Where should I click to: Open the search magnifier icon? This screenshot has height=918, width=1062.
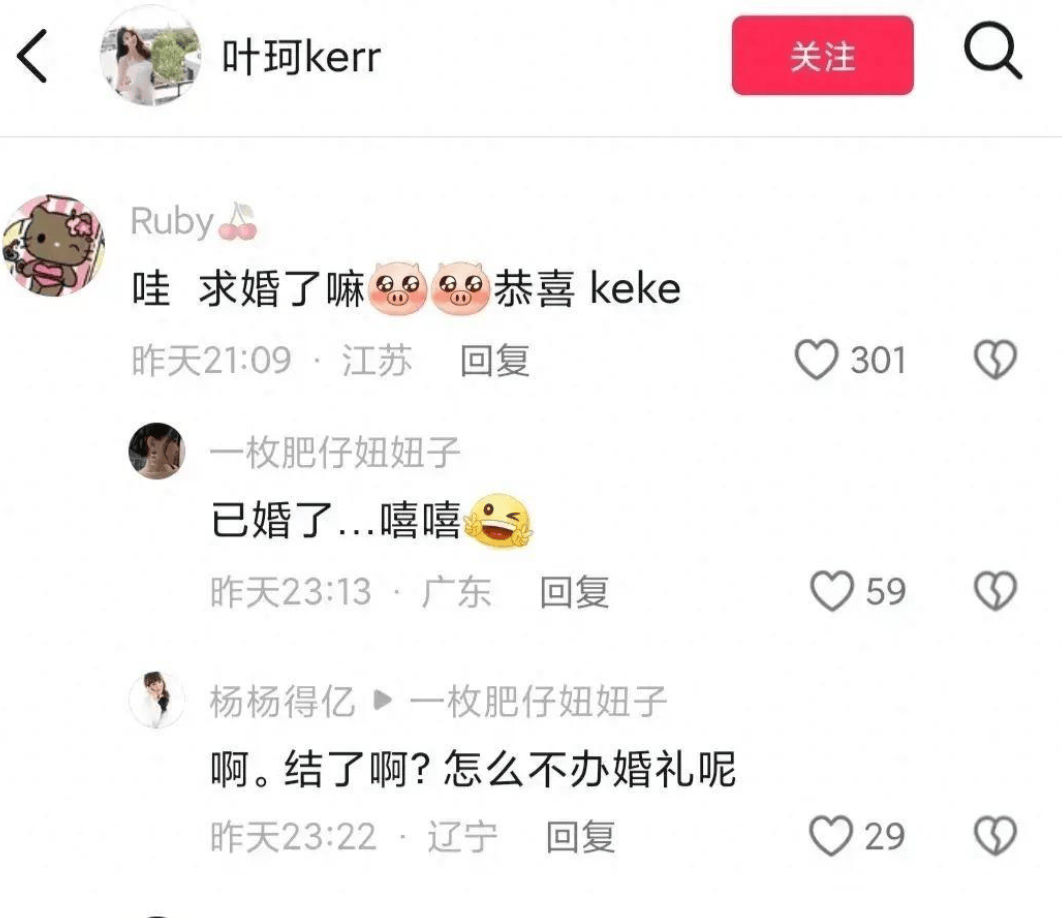993,51
